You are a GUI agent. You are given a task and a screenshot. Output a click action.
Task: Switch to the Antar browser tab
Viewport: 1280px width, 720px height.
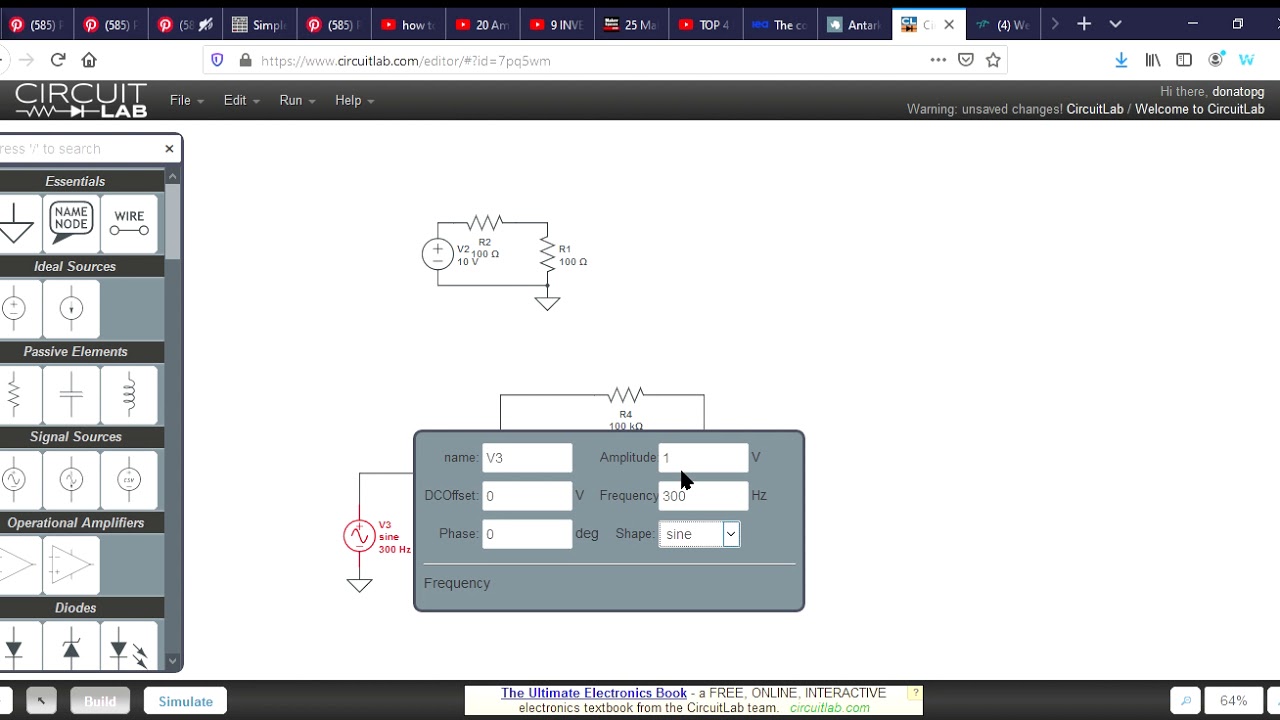coord(854,25)
